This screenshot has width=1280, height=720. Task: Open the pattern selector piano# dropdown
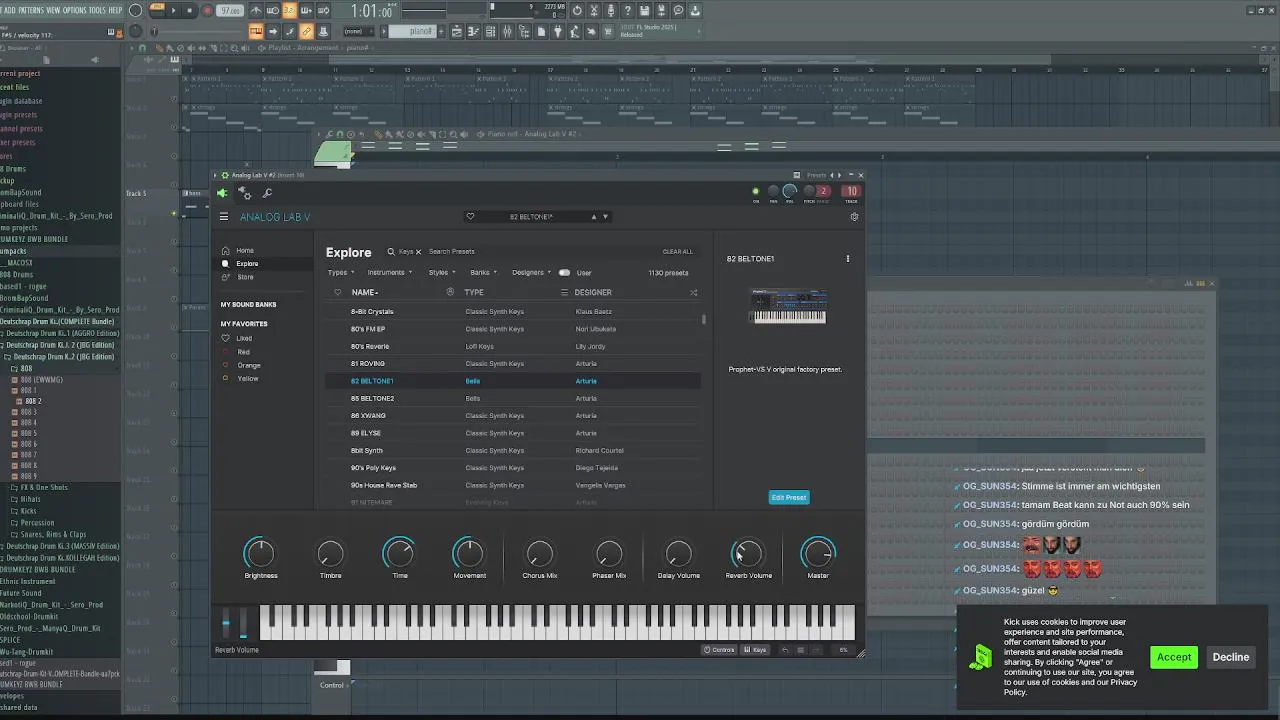tap(412, 32)
